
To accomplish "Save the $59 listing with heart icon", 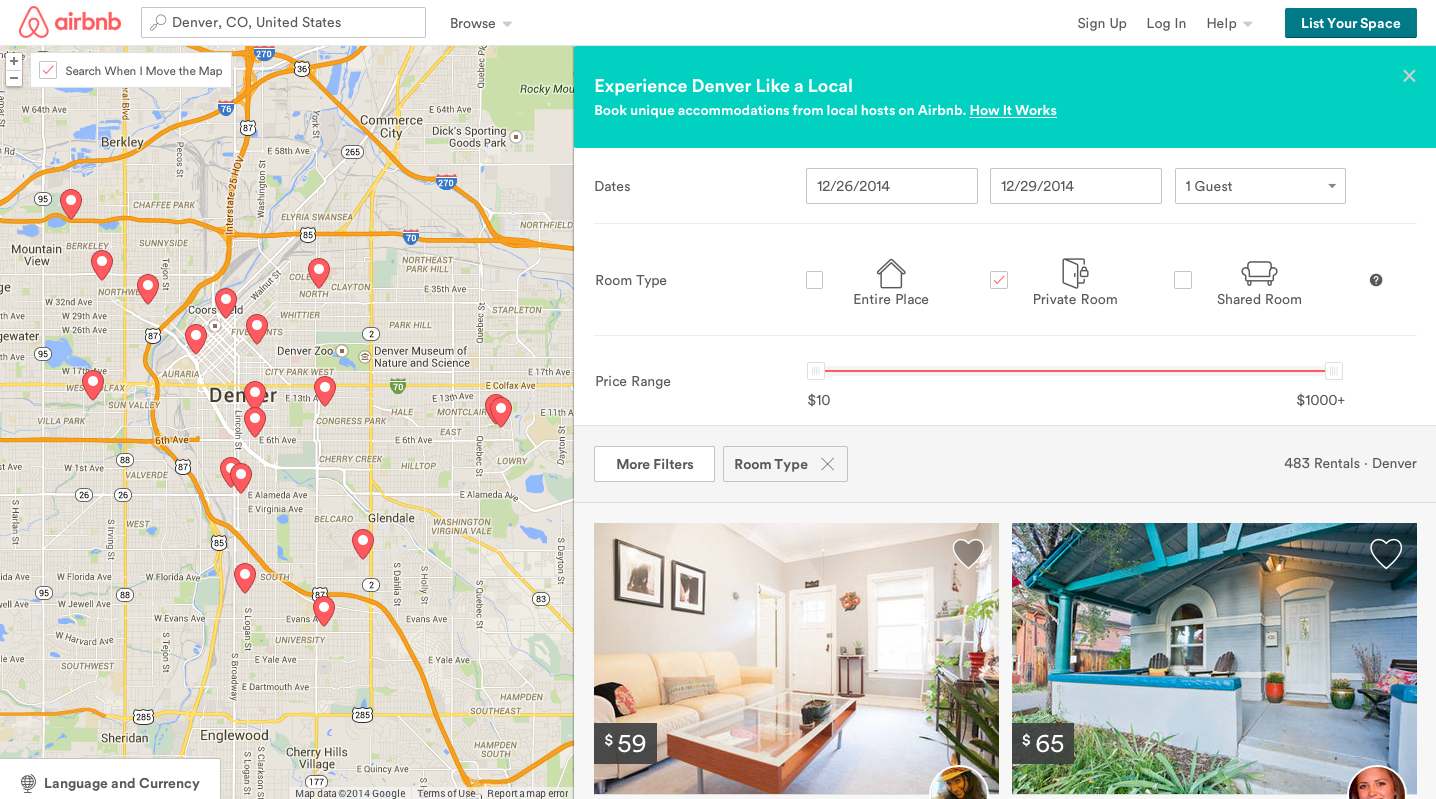I will [968, 553].
